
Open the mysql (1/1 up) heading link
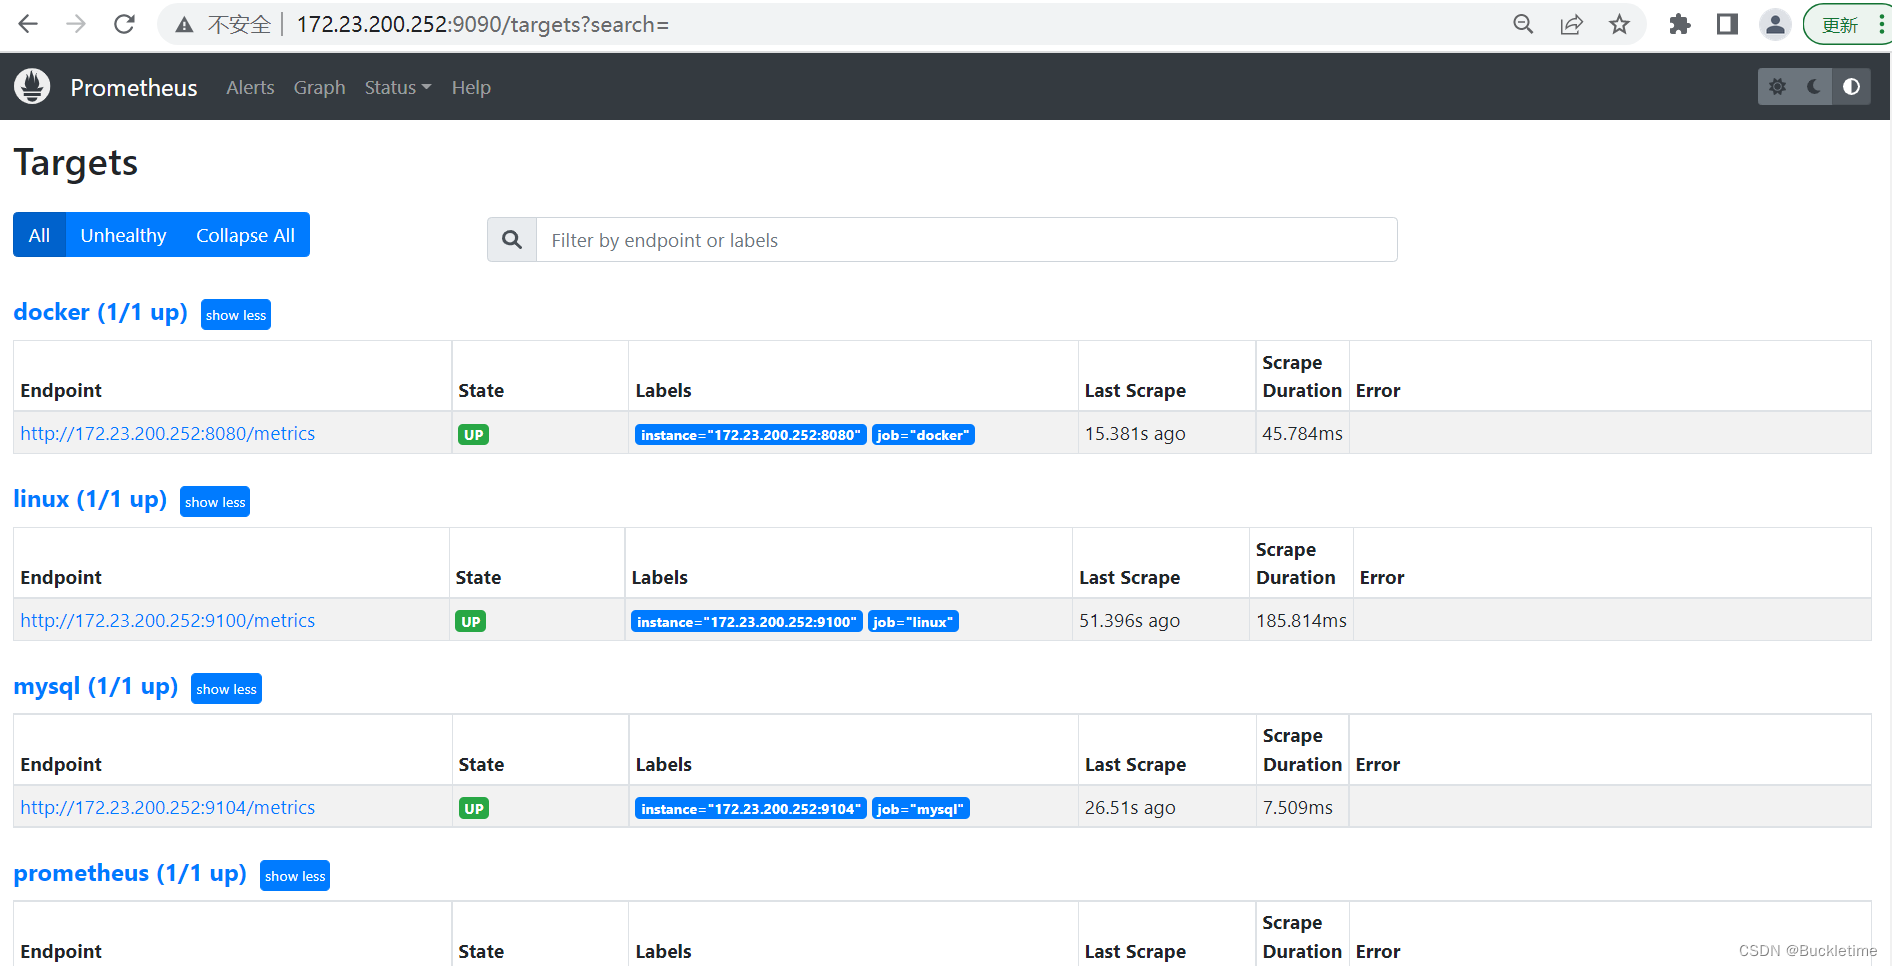pos(95,686)
